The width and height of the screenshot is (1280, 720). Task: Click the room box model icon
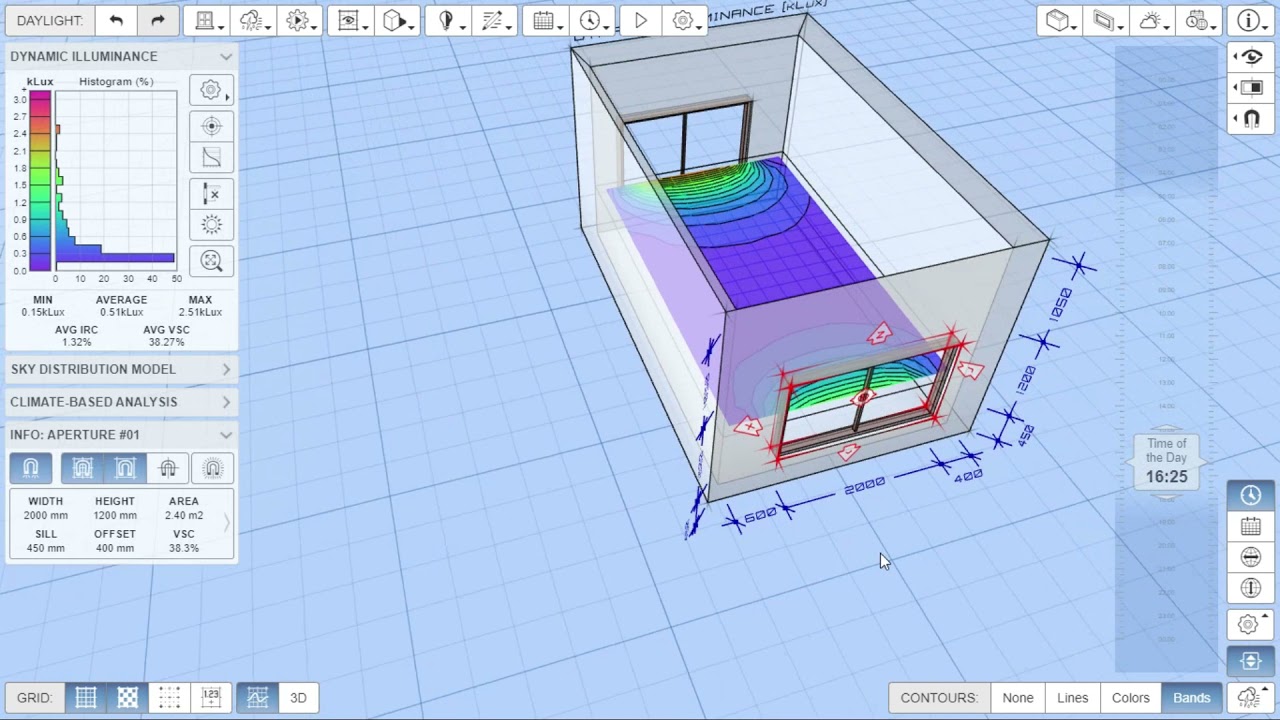(1060, 21)
